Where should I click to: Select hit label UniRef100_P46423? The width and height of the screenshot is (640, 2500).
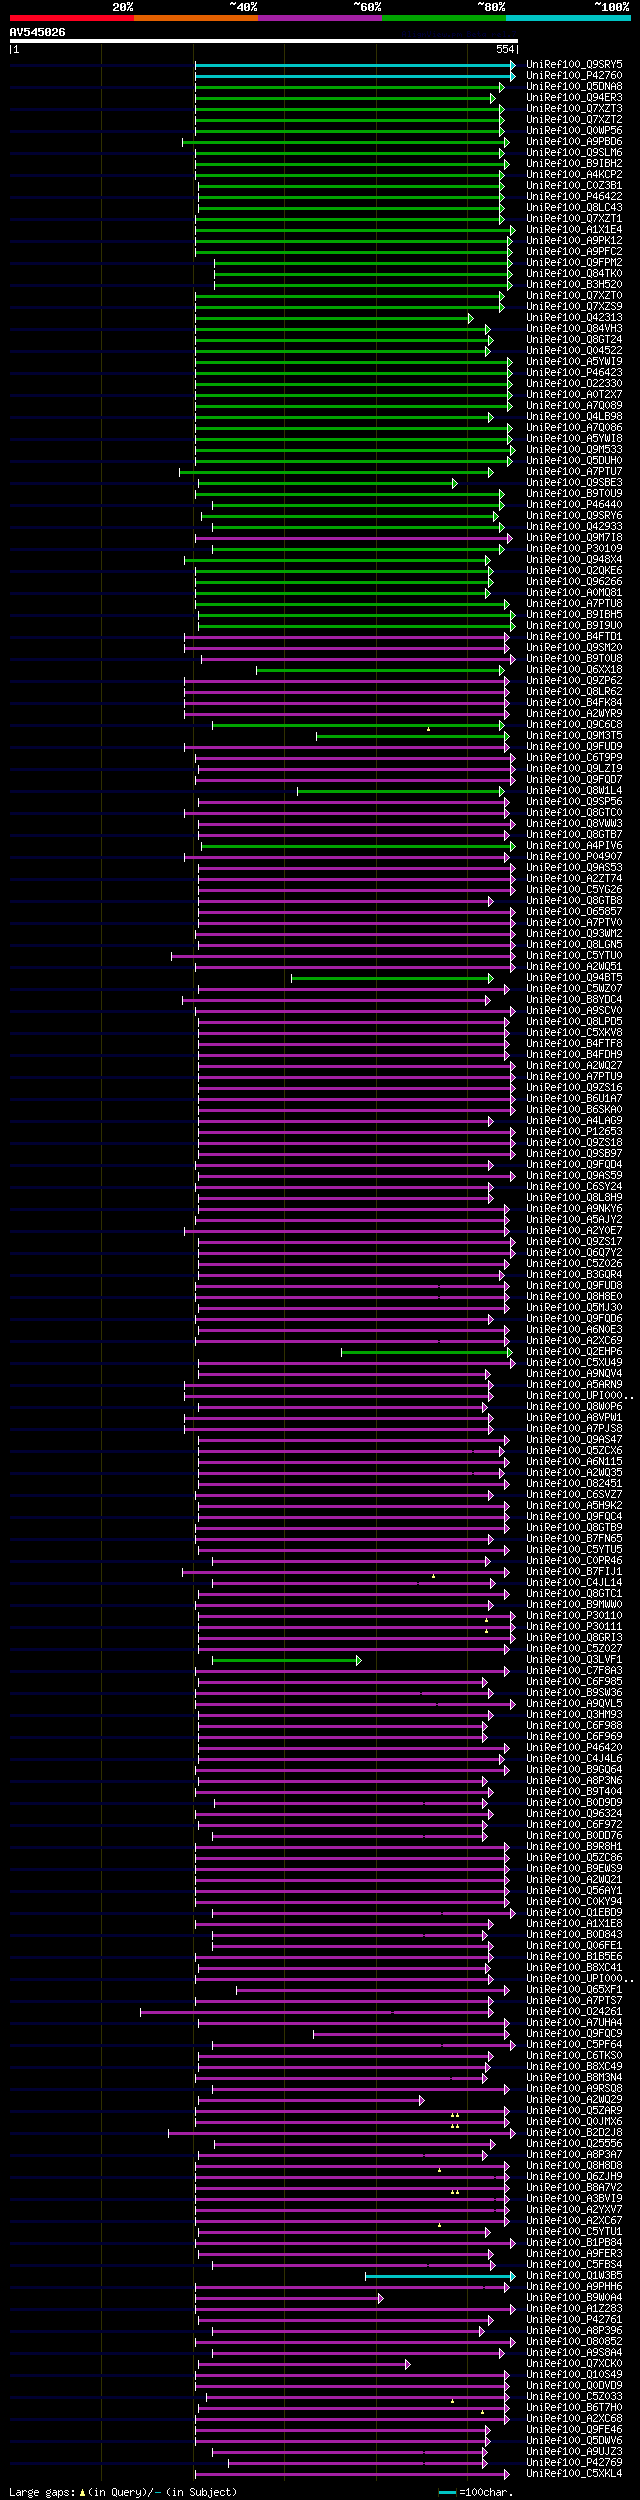point(574,372)
